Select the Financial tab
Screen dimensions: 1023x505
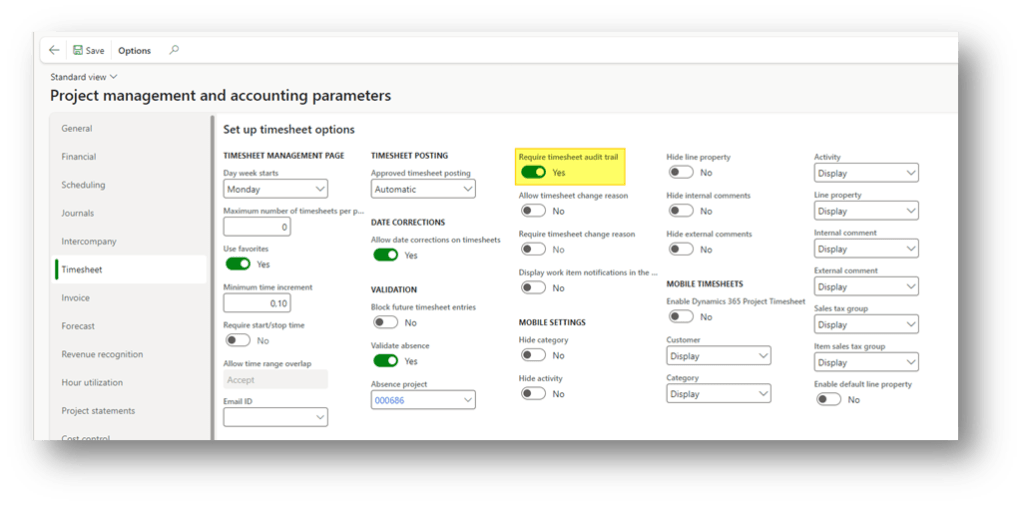[x=79, y=157]
